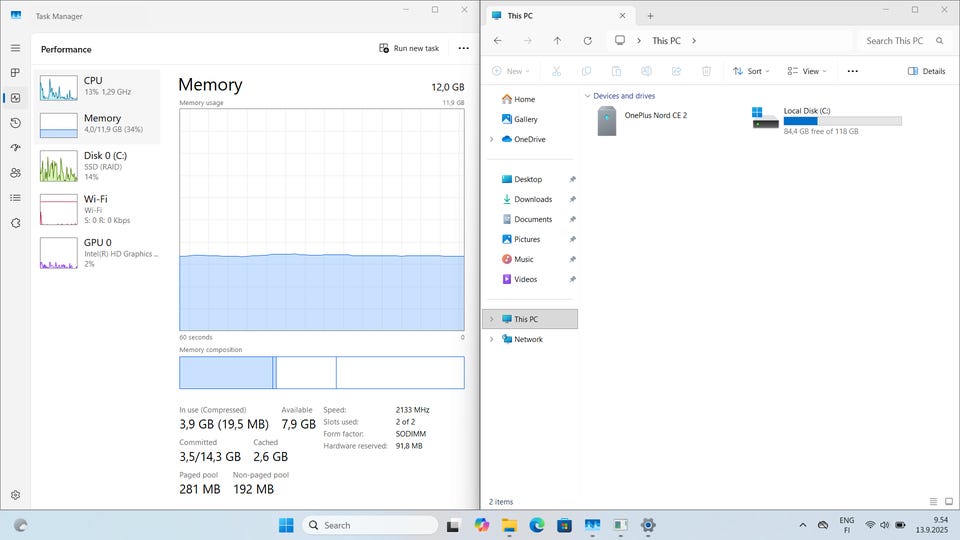Go to Startup apps page
This screenshot has height=540, width=960.
pos(15,148)
